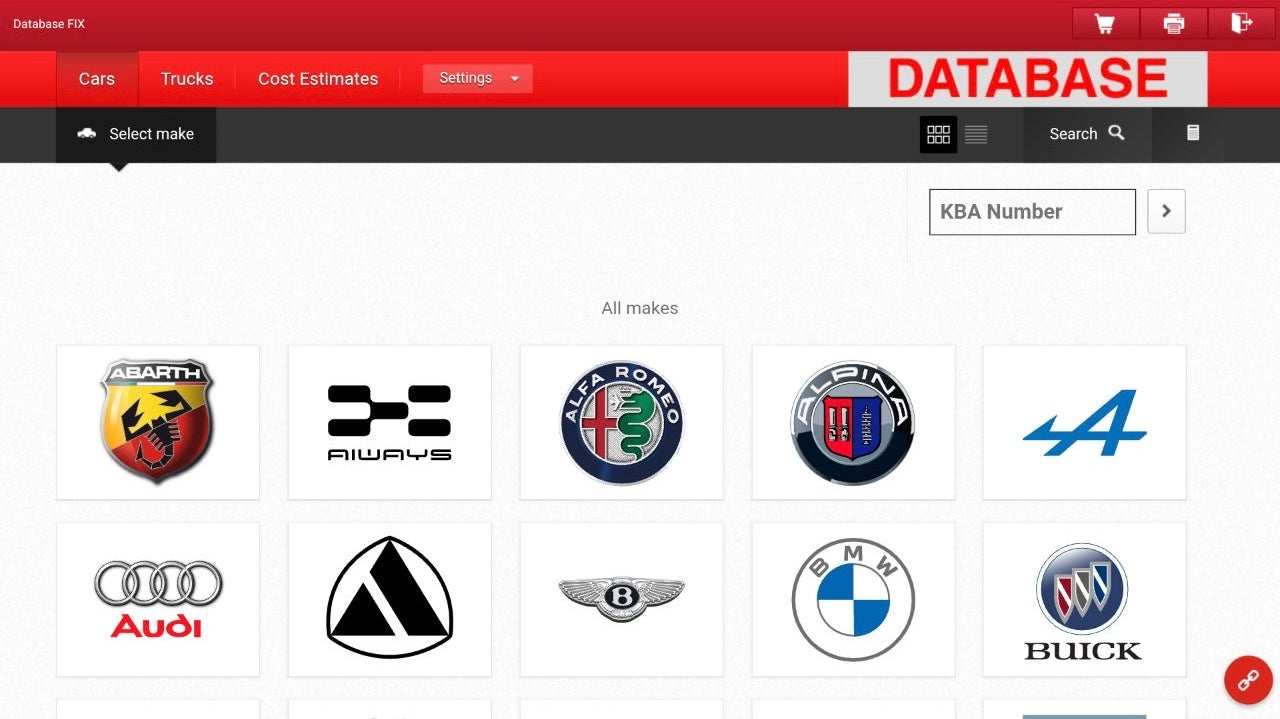Switch to the Trucks tab
Screen dimensions: 1280x719
[186, 78]
